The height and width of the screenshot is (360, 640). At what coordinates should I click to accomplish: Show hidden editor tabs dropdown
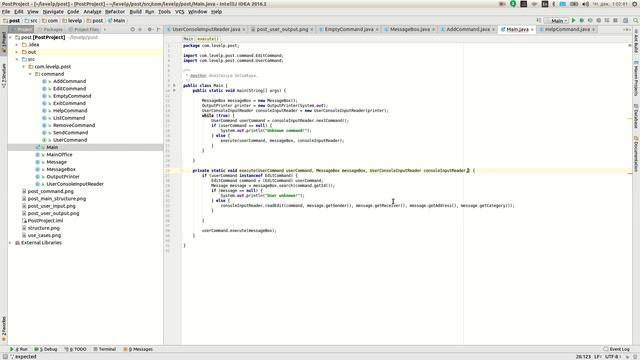627,29
